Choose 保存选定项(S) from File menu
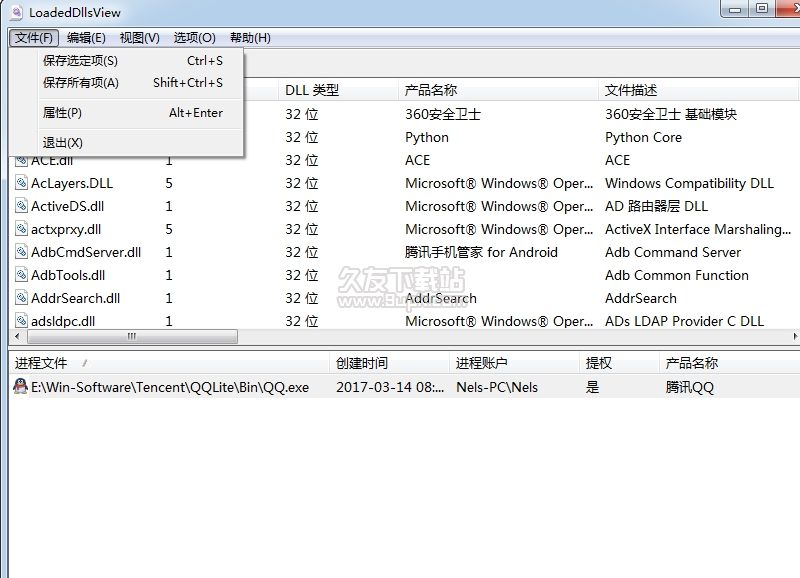 134,61
